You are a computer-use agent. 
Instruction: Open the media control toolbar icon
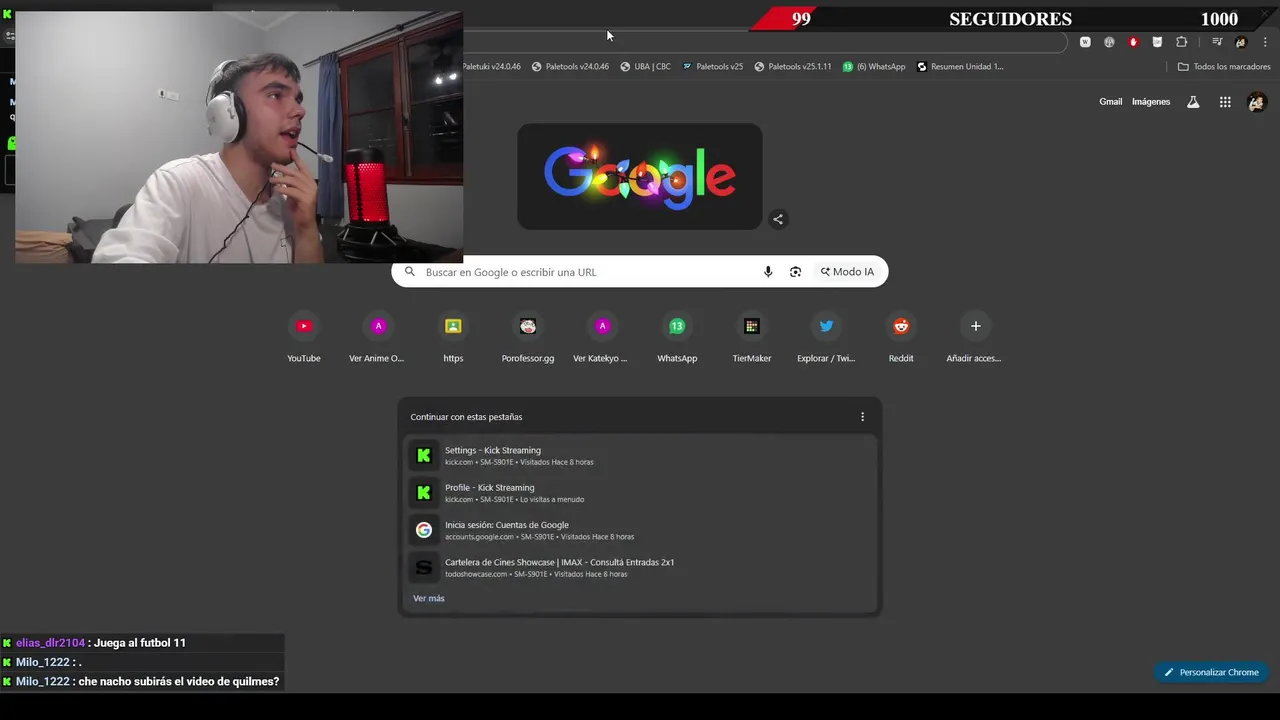coord(1217,42)
